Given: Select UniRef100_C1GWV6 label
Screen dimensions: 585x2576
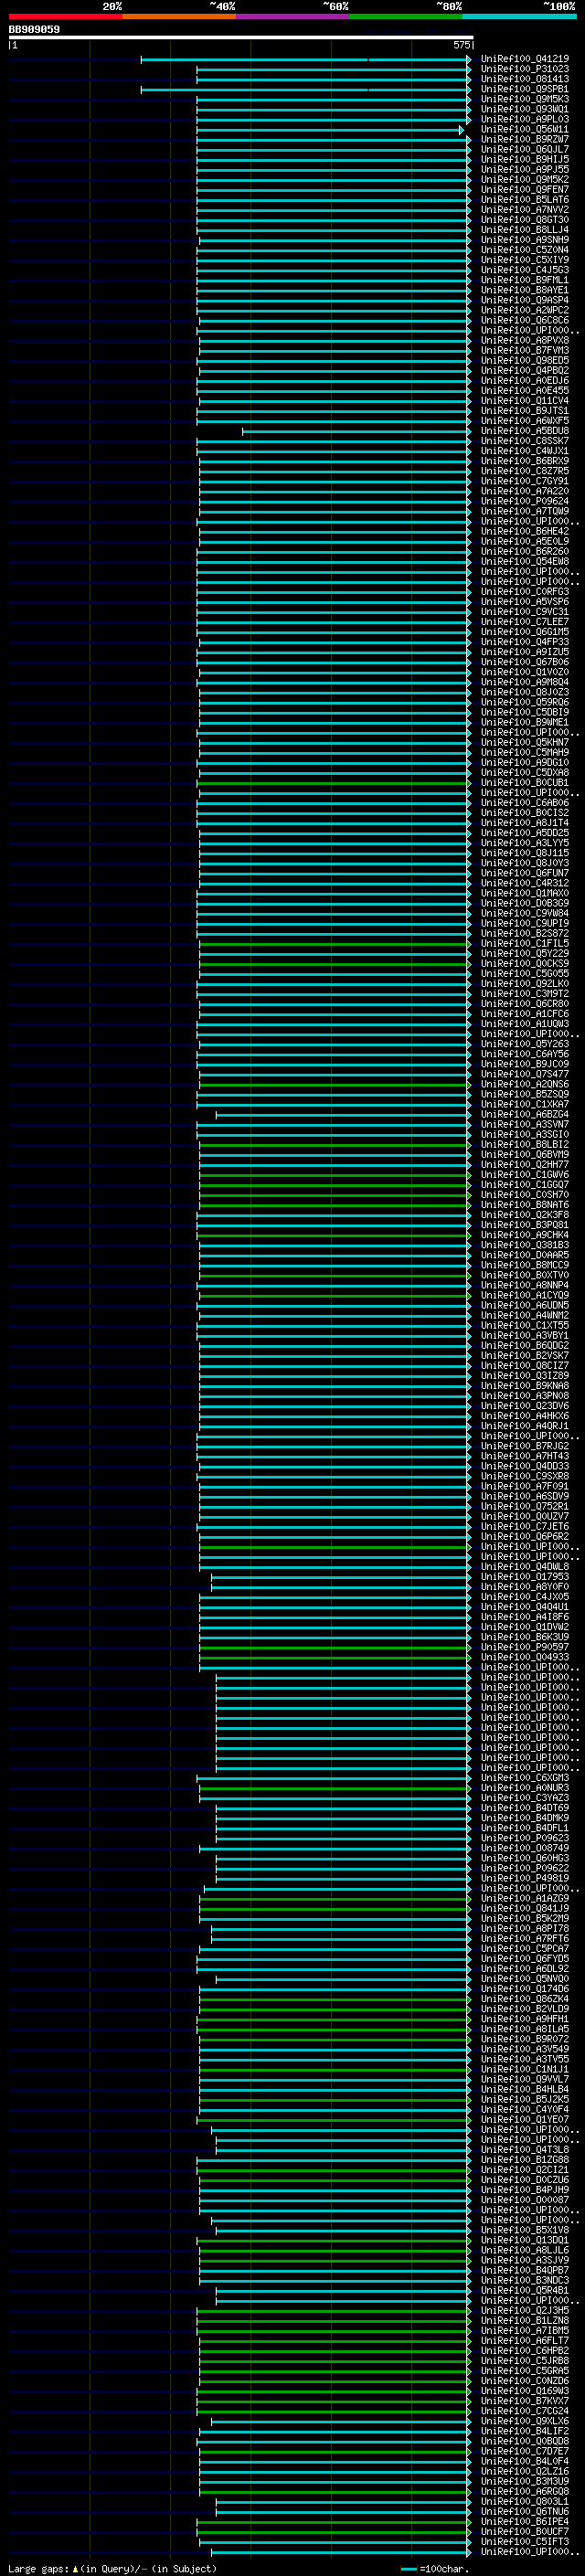Looking at the screenshot, I should (525, 1175).
